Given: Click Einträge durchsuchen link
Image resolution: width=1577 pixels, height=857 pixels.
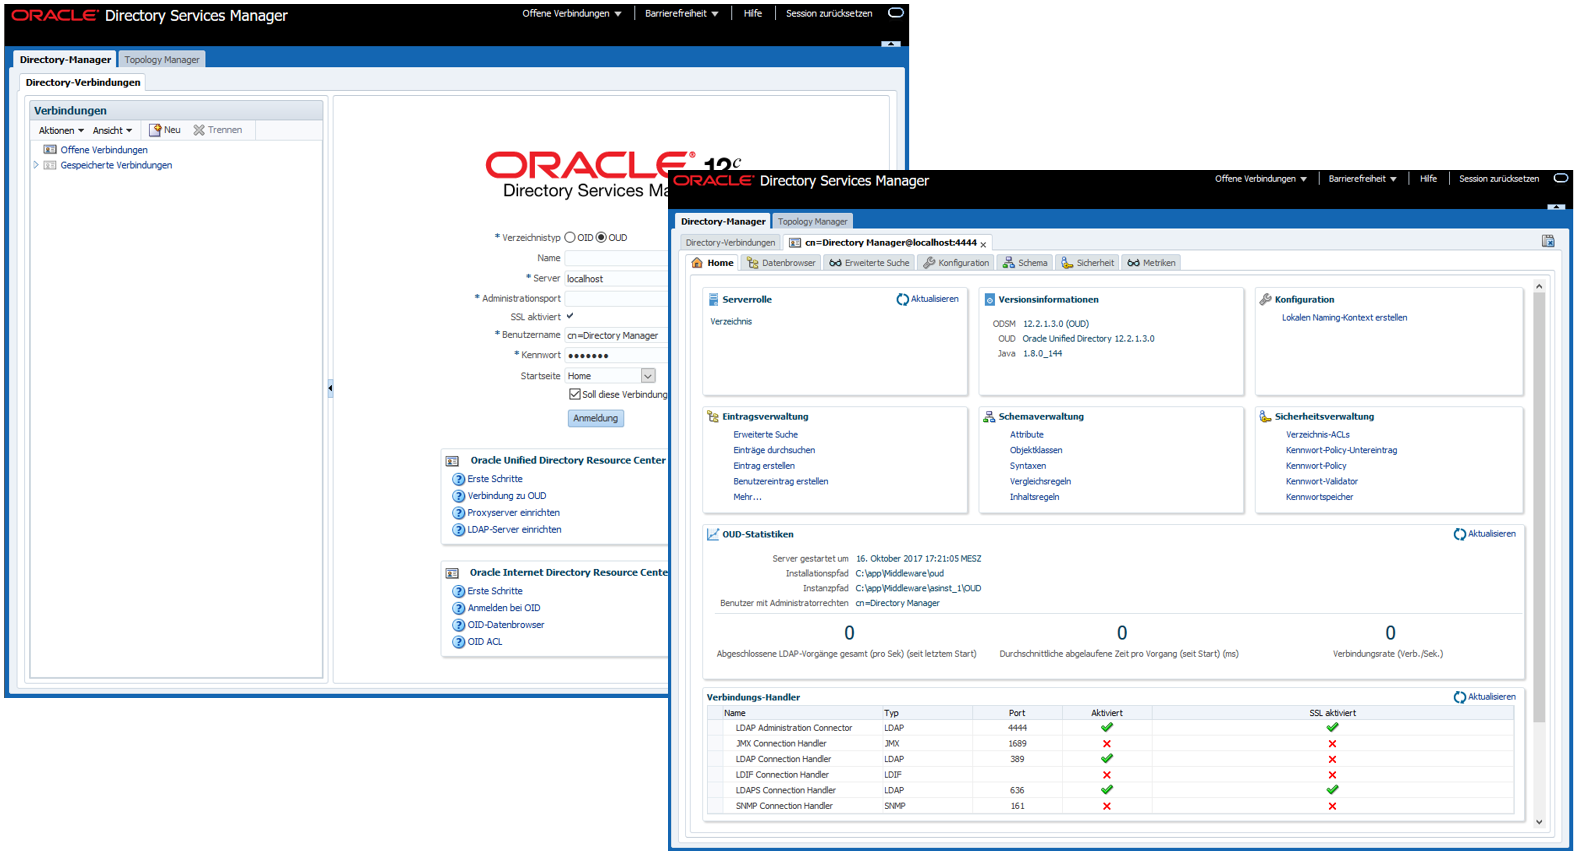Looking at the screenshot, I should (x=774, y=450).
